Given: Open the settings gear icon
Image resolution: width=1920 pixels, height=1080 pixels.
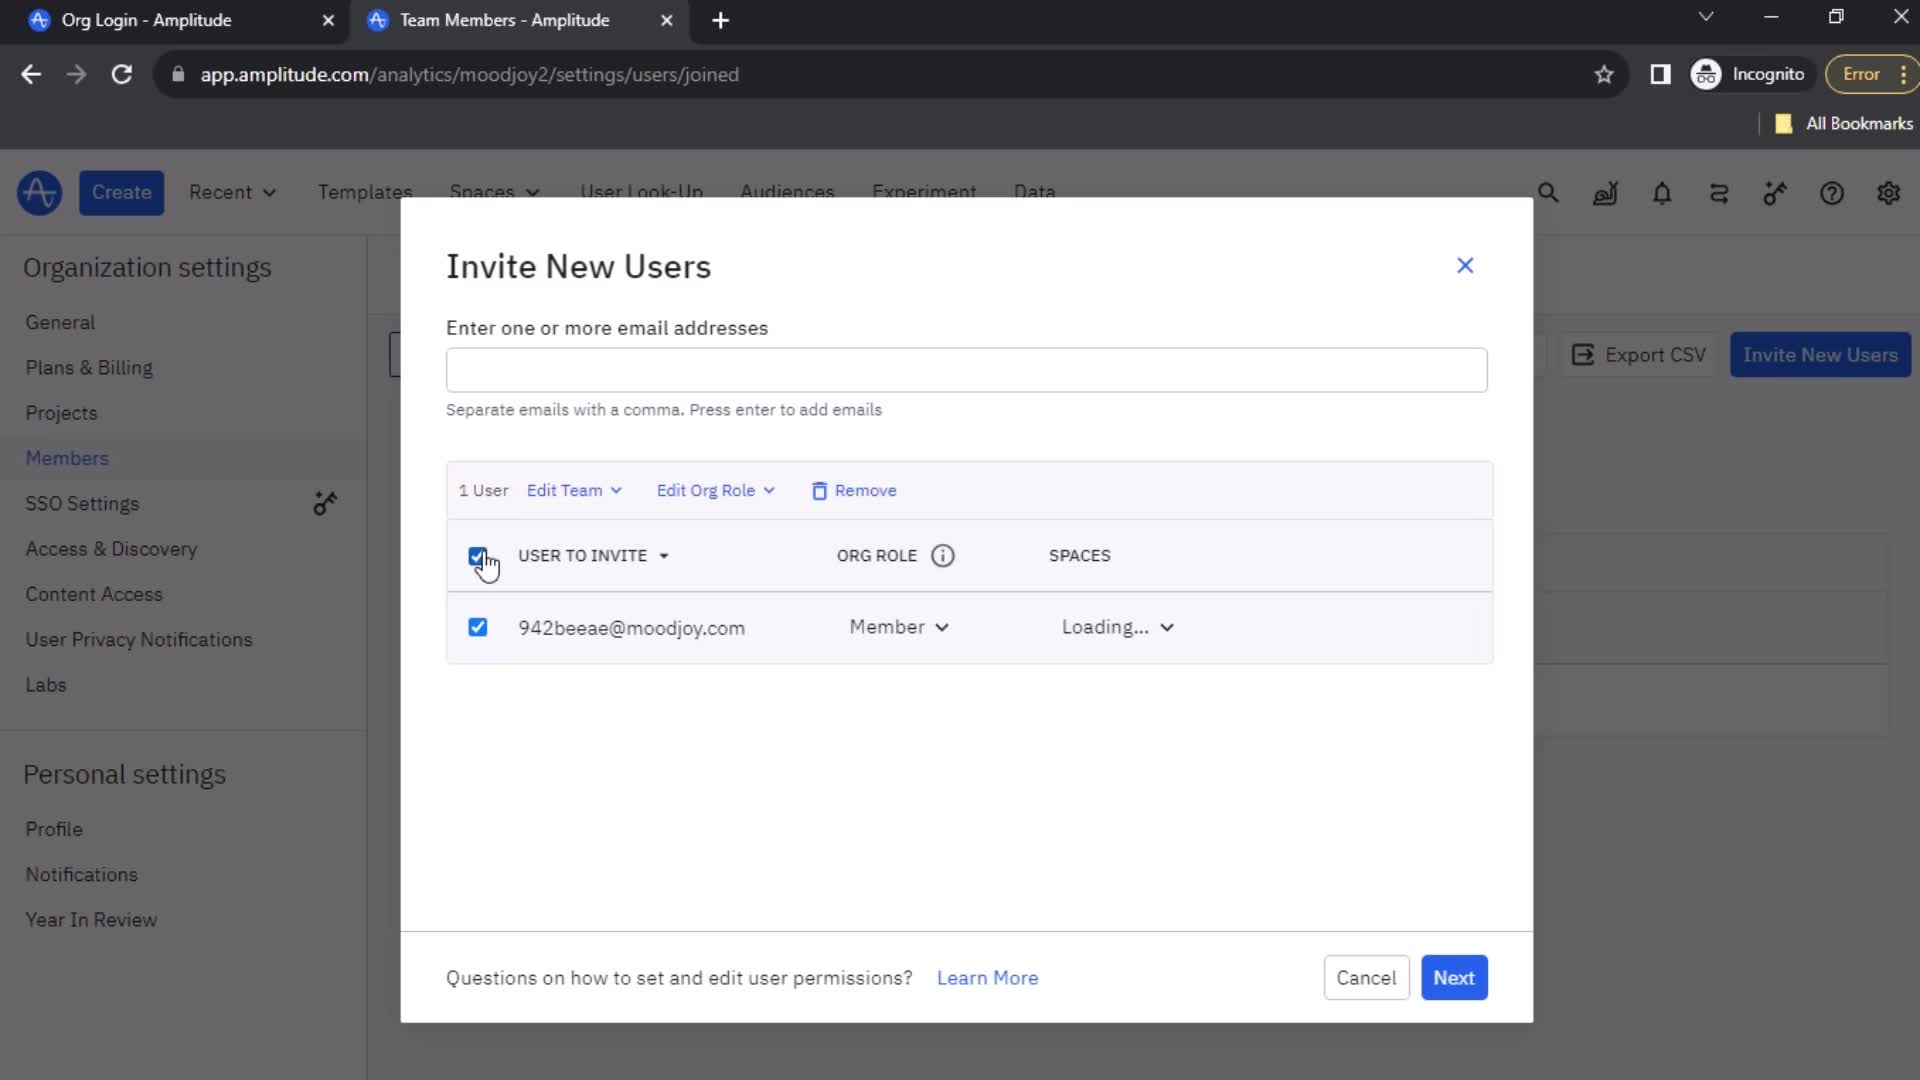Looking at the screenshot, I should click(1888, 193).
